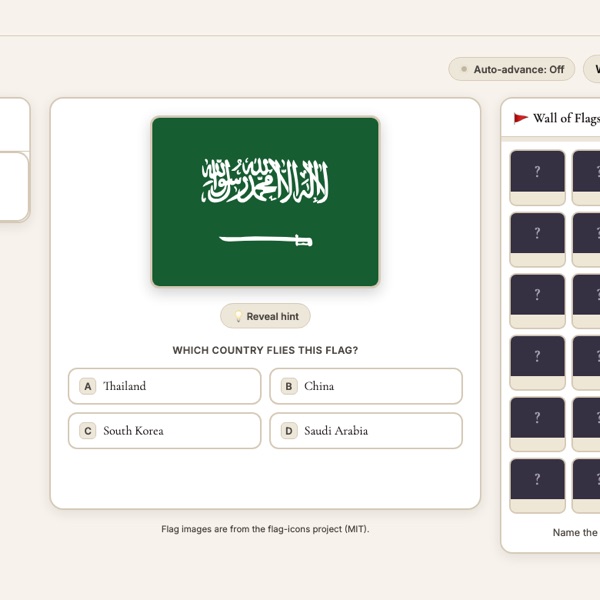Click the letter B badge next to China
Image resolution: width=600 pixels, height=600 pixels.
click(x=289, y=386)
